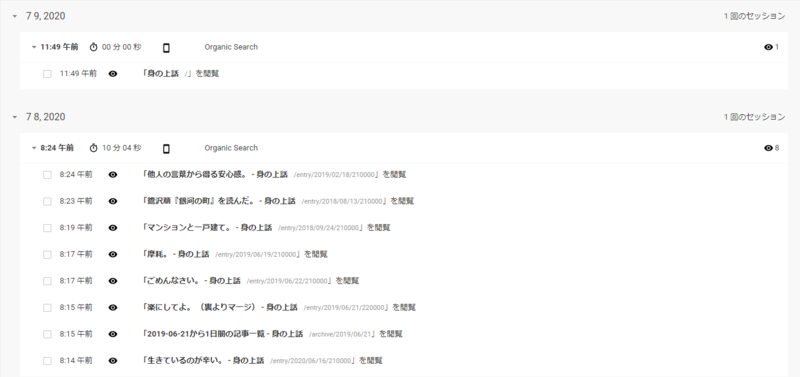Screen dimensions: 800x377
Task: Tick checkbox for 11:49 午前 pageview
Action: click(x=47, y=74)
